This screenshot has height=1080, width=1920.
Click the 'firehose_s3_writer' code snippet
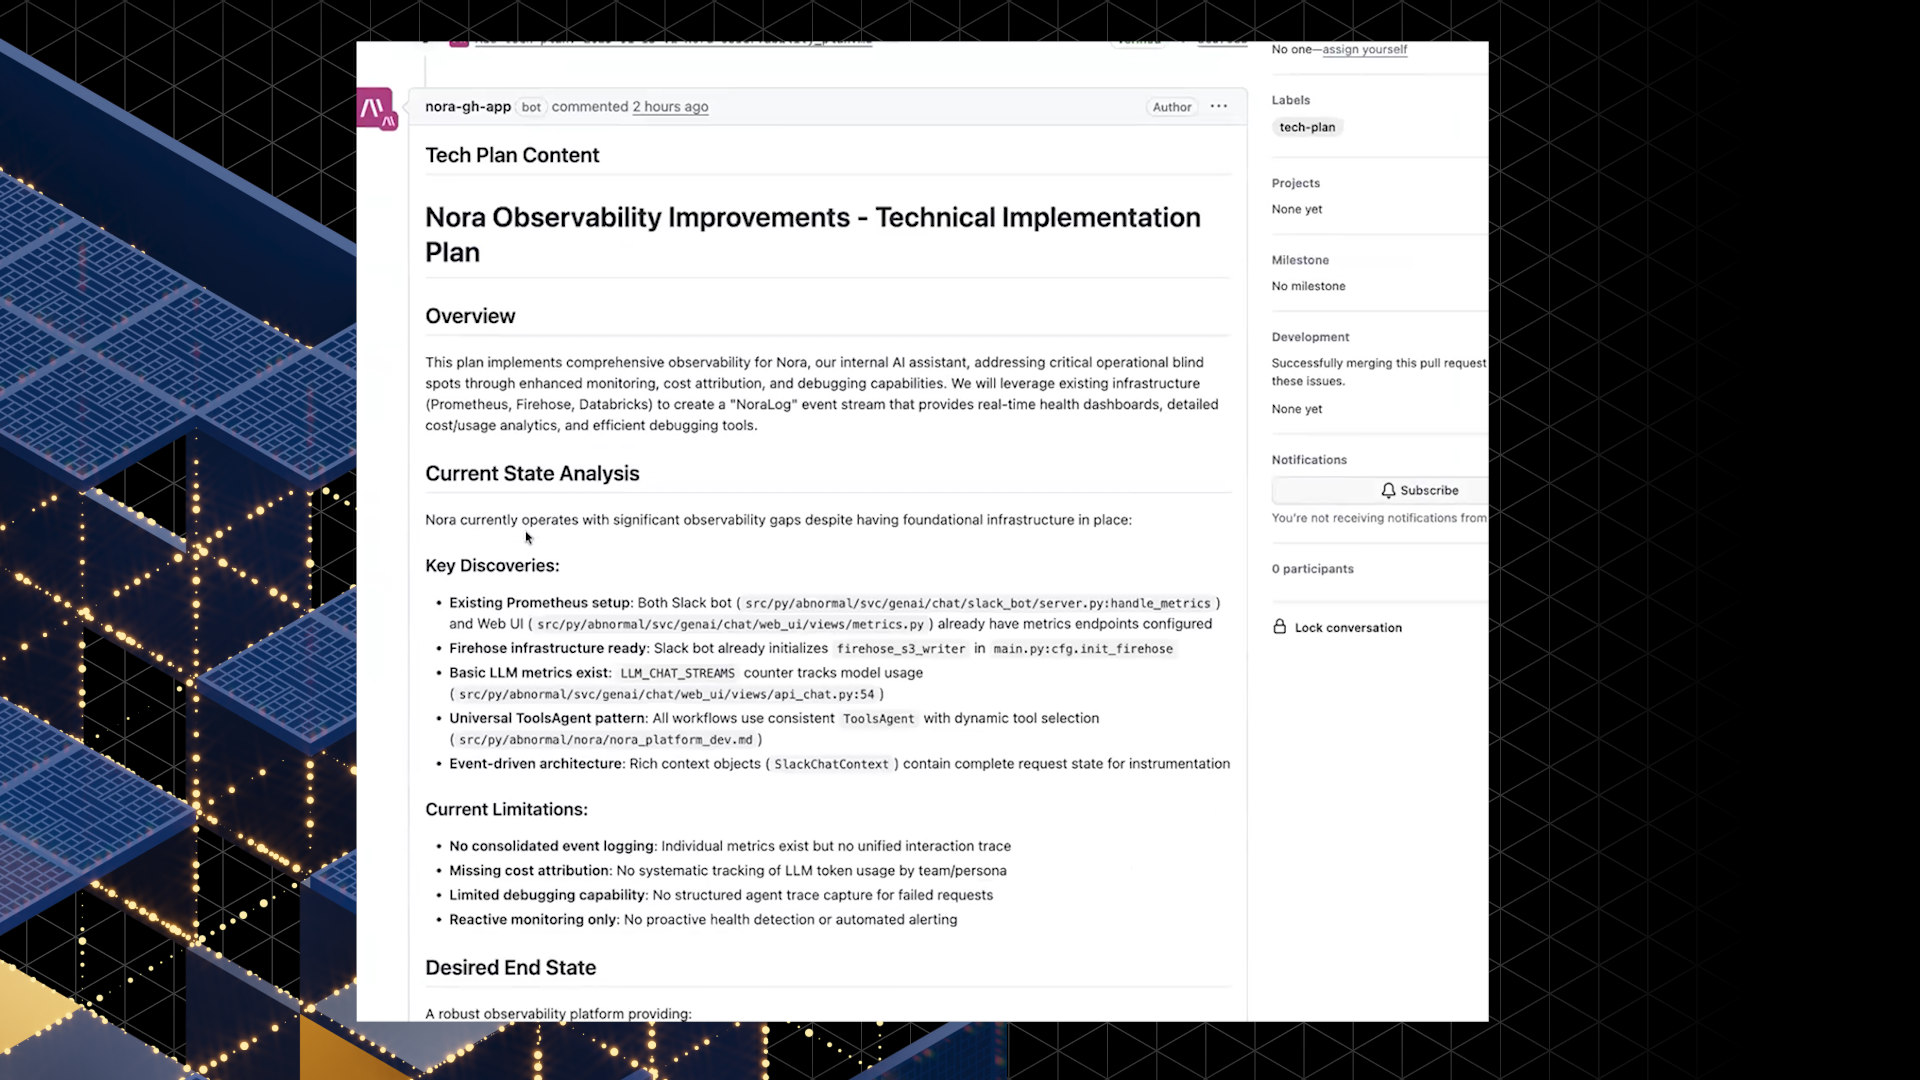901,649
